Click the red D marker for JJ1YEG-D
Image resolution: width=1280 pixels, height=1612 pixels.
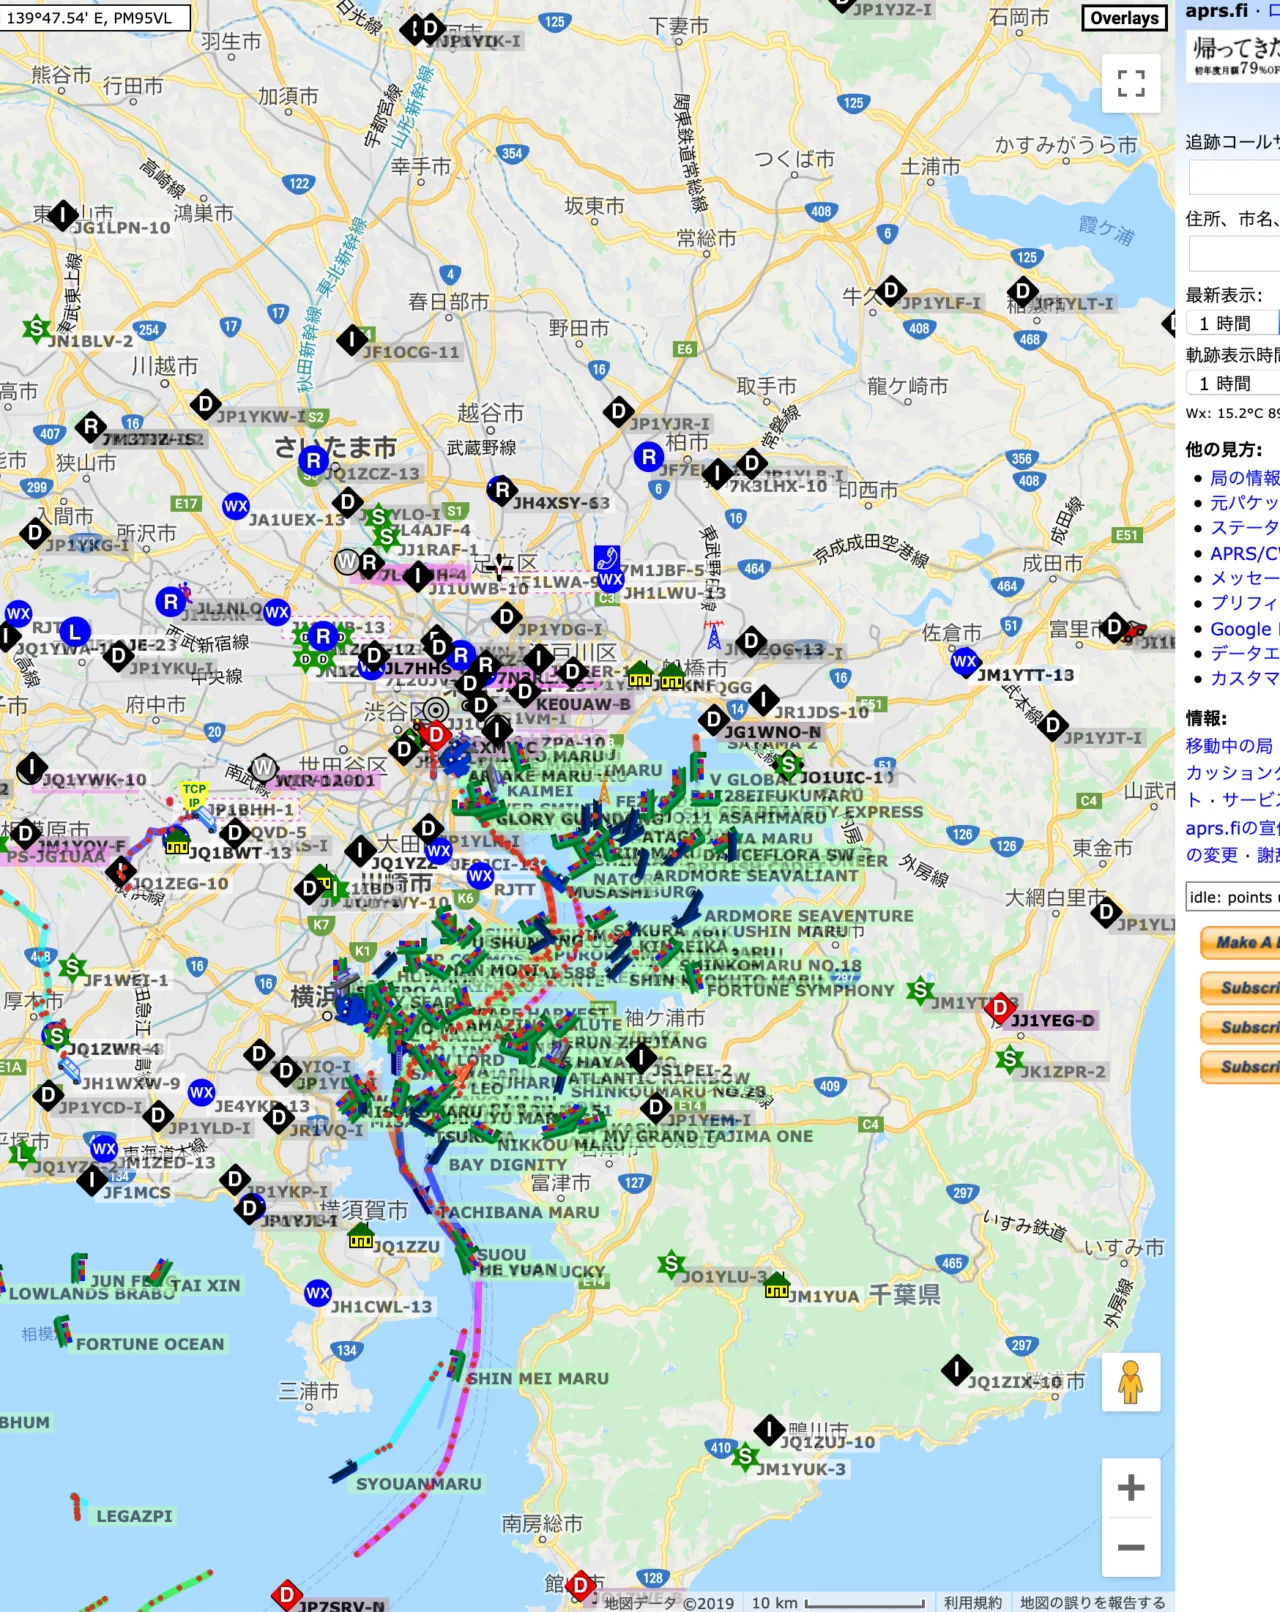999,1008
